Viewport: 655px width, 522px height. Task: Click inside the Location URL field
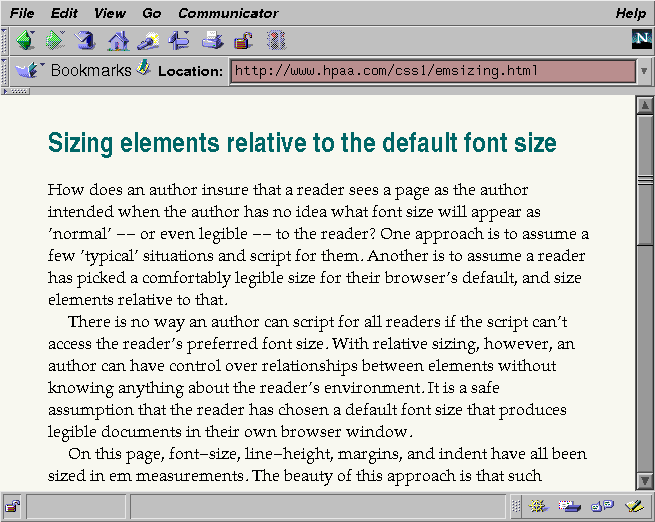coord(432,71)
